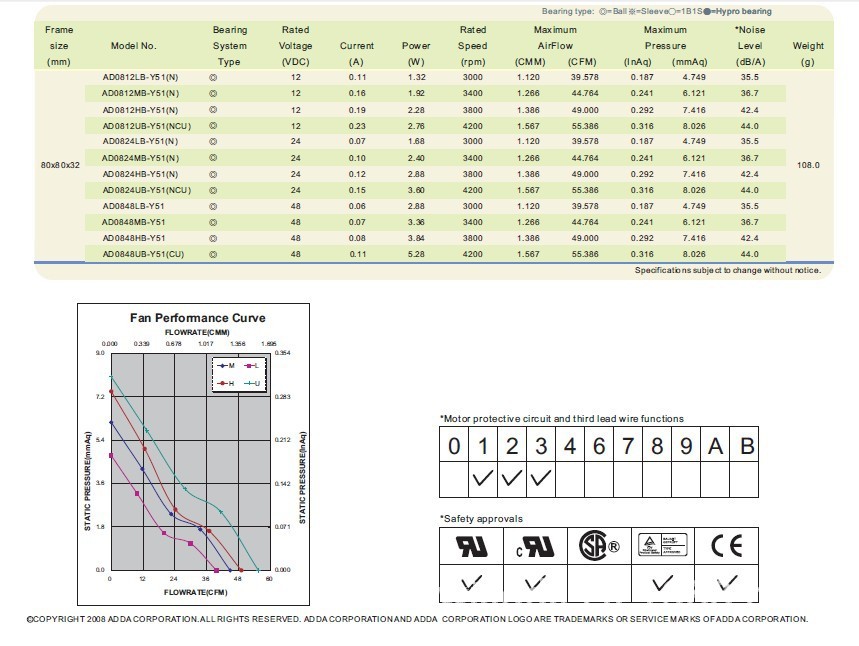859x646 pixels.
Task: Click the CSA certification logo
Action: tap(598, 546)
